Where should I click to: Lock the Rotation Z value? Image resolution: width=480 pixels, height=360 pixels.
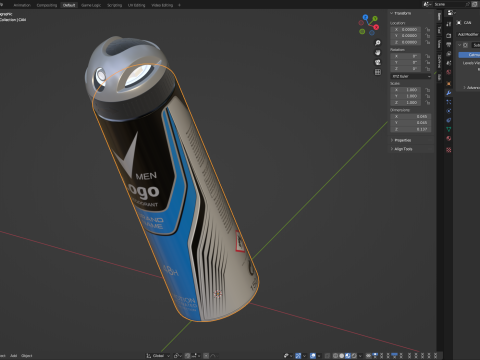pos(428,69)
